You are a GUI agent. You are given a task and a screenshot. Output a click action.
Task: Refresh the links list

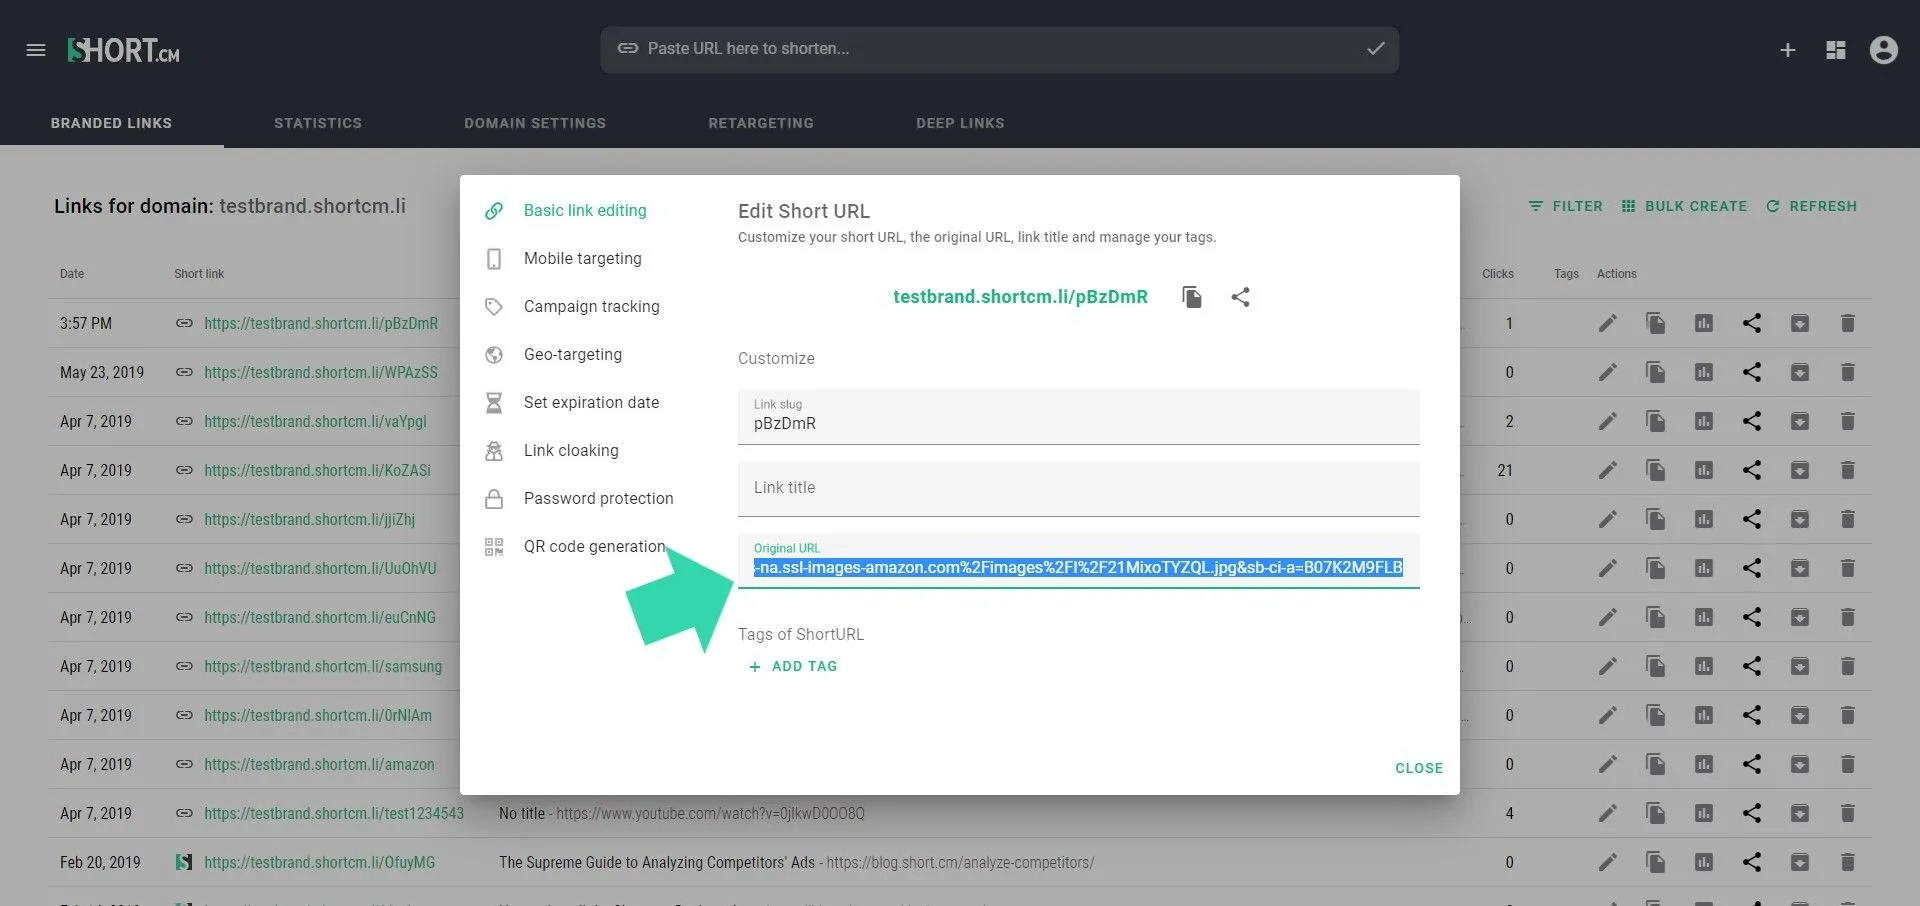1812,206
